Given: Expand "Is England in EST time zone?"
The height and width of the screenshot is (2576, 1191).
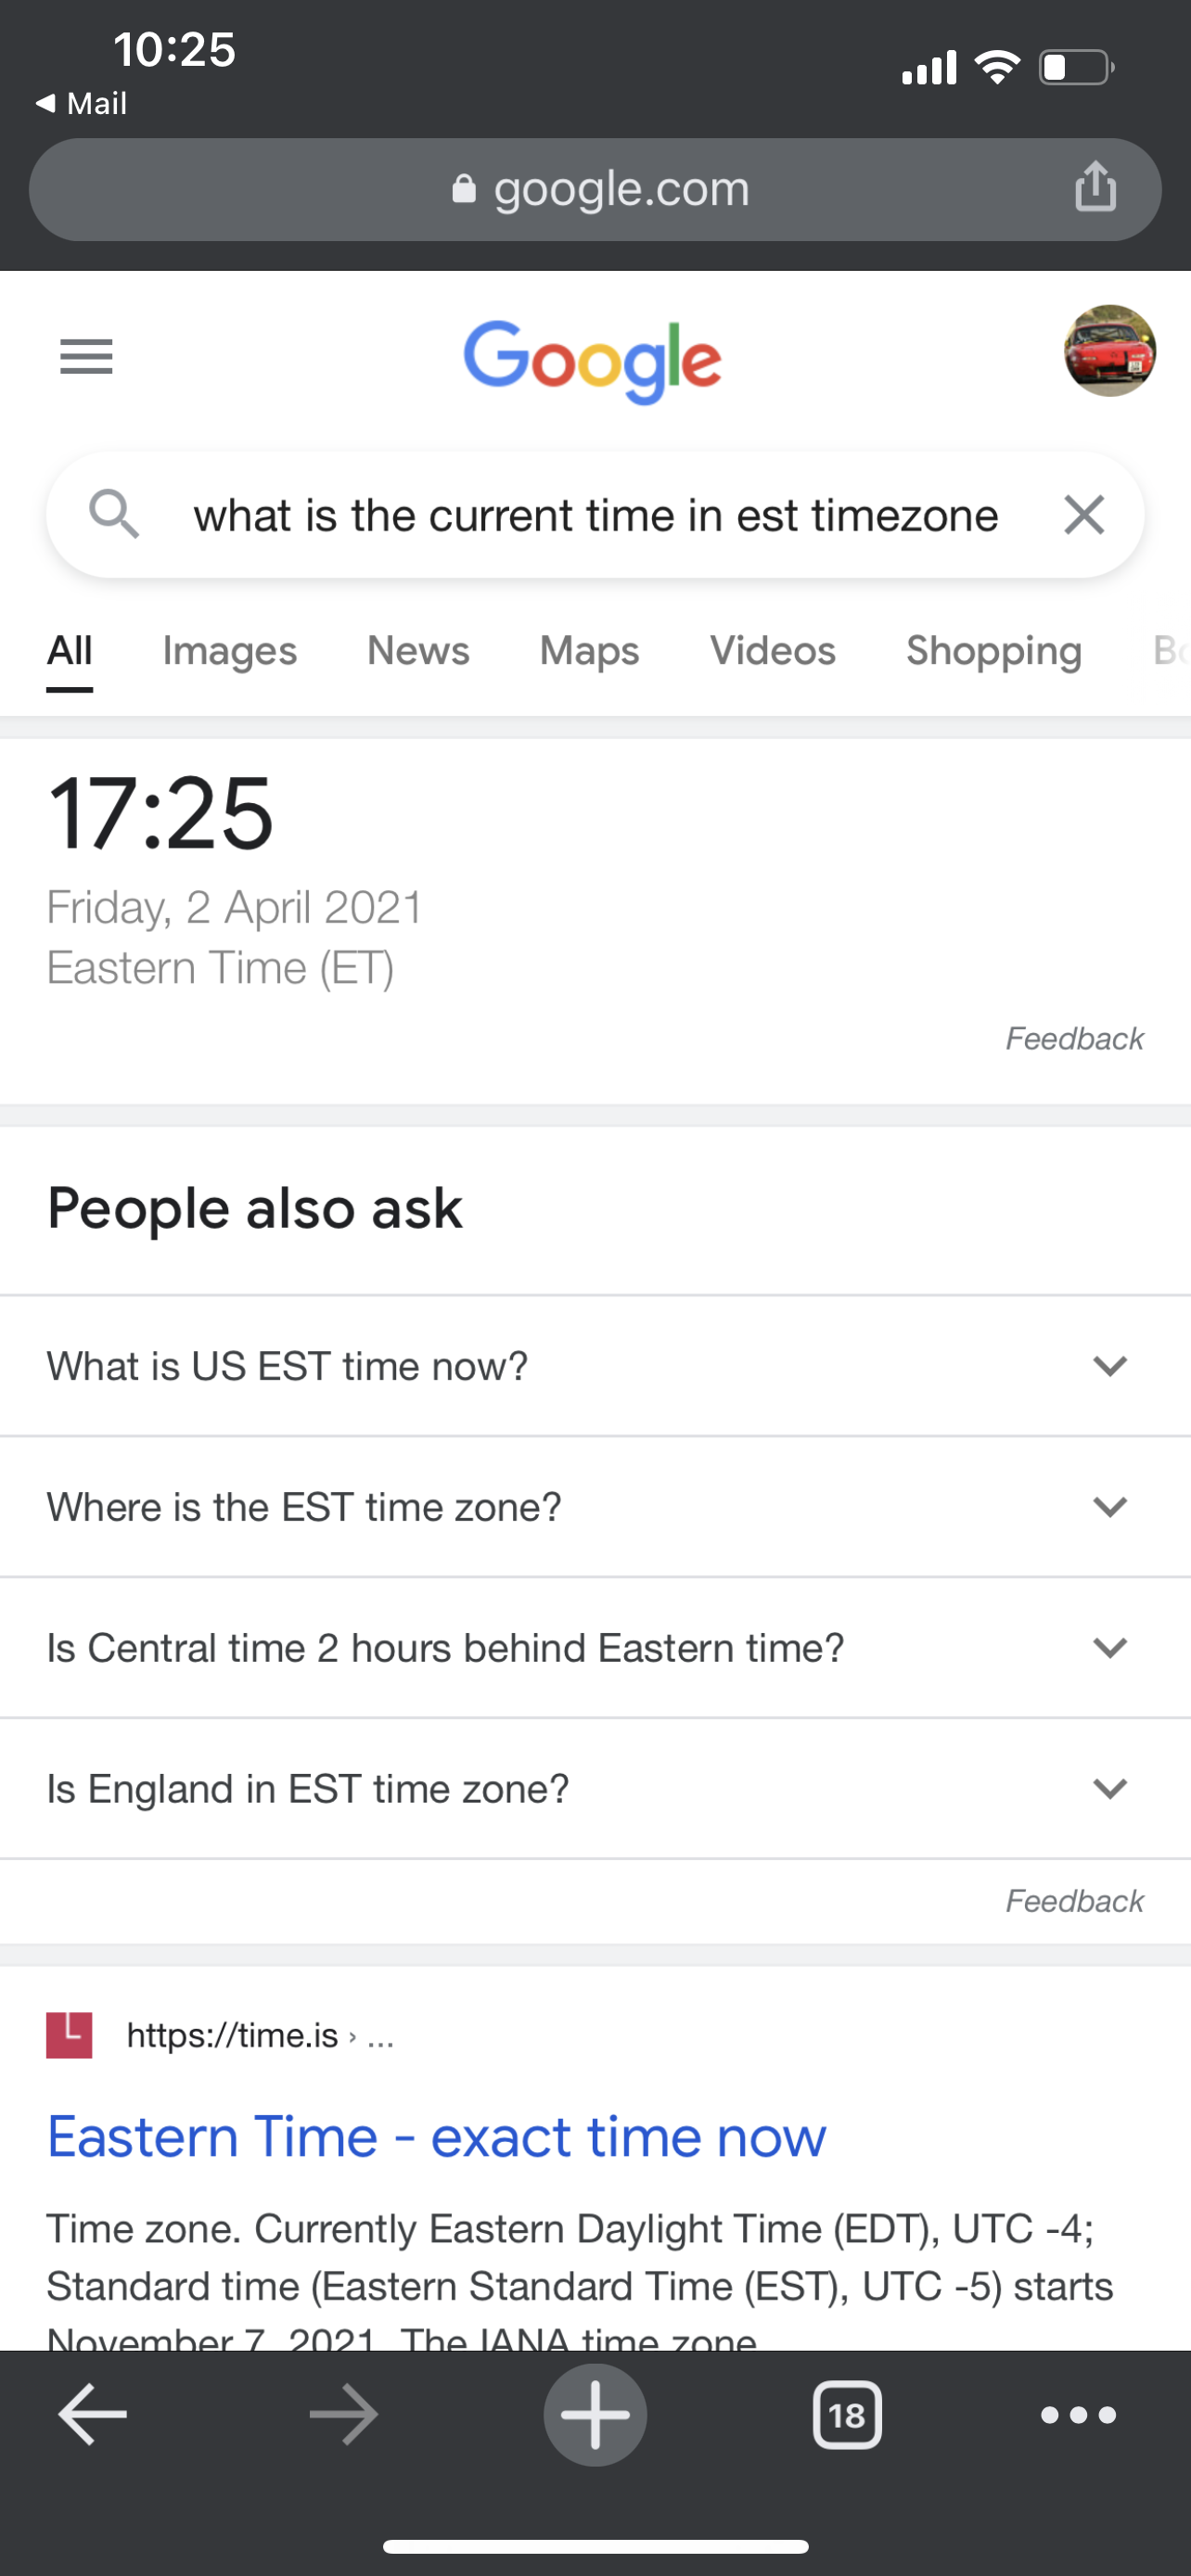Looking at the screenshot, I should (595, 1789).
